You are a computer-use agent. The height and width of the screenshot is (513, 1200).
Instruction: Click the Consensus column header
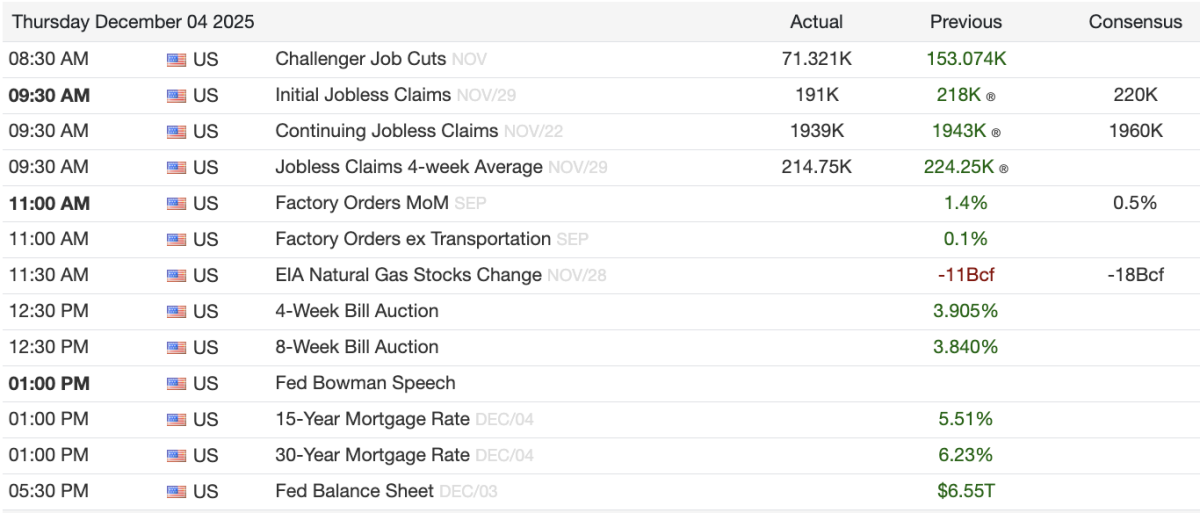click(1135, 22)
